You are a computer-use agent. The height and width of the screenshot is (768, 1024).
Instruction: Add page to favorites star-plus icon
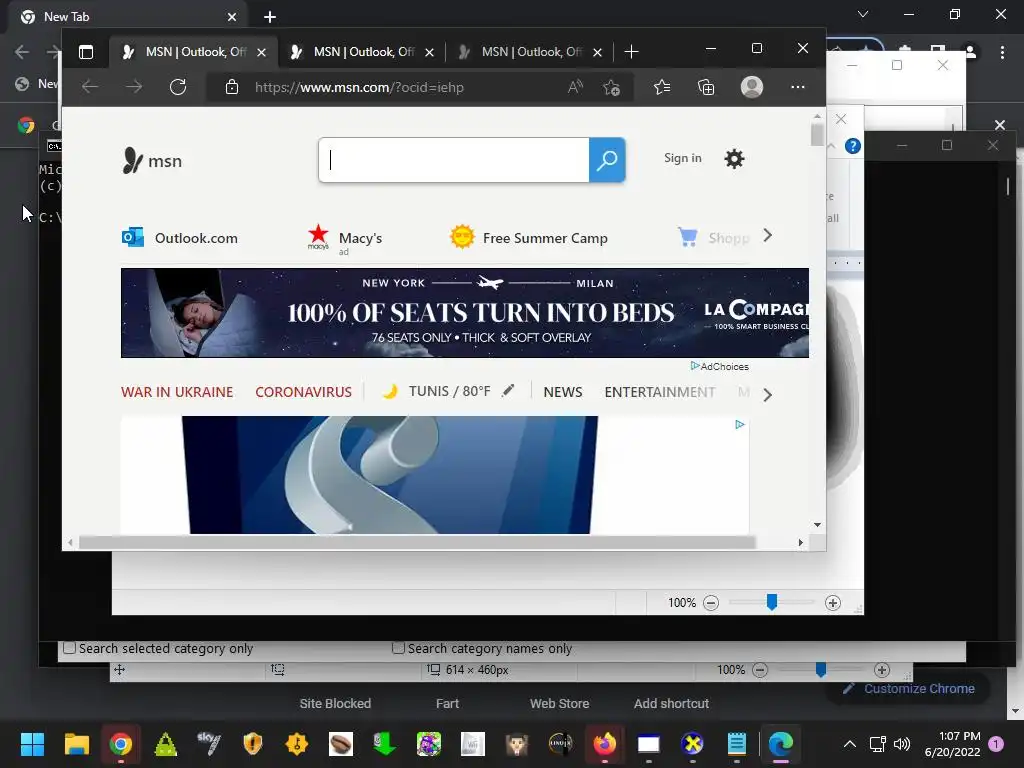point(612,87)
